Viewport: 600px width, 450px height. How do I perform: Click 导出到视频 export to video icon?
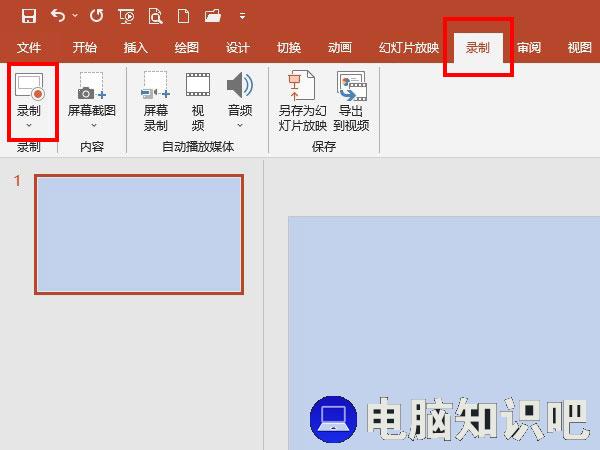[x=352, y=86]
